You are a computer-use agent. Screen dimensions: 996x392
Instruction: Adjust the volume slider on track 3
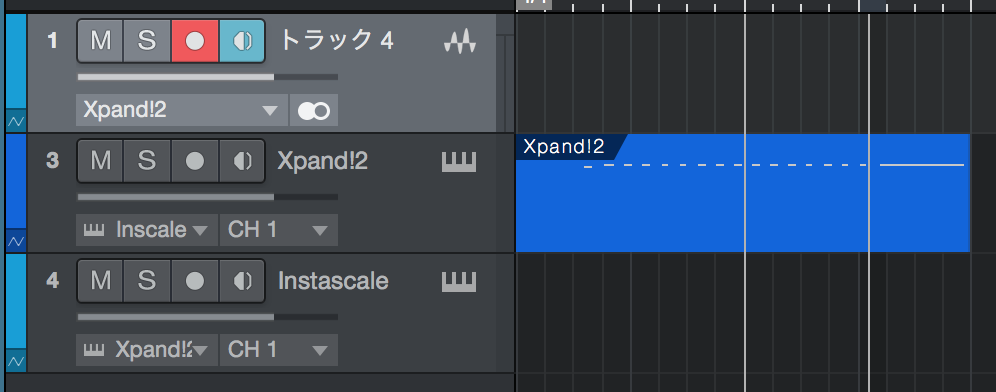pos(208,197)
